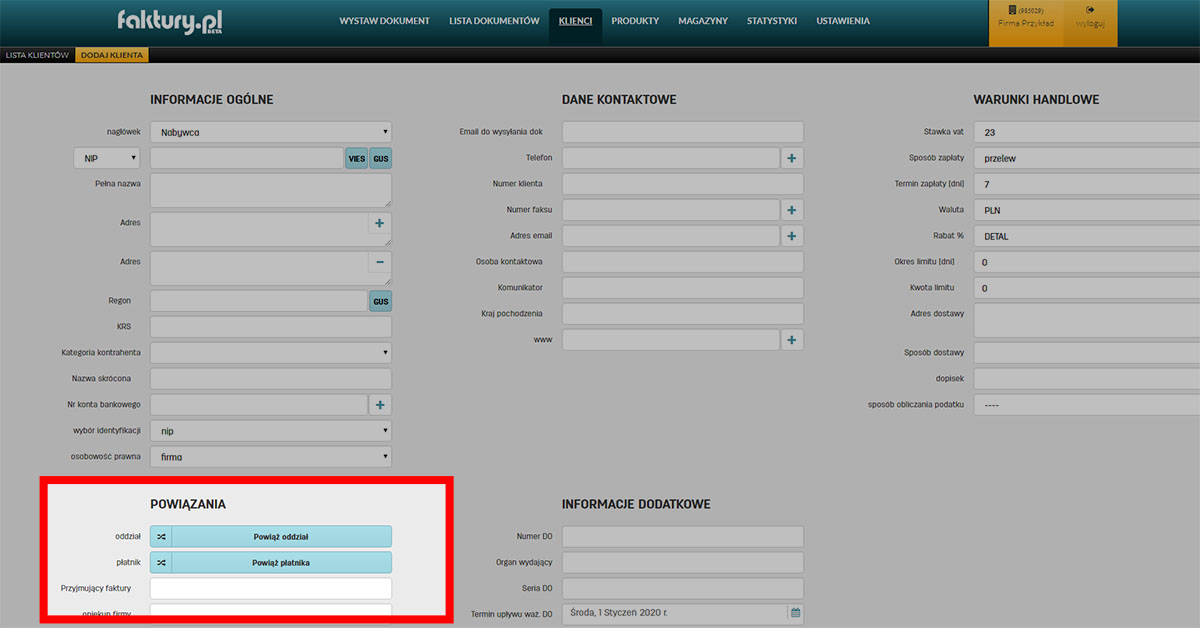
Task: Add another fax number with plus icon
Action: pos(792,210)
